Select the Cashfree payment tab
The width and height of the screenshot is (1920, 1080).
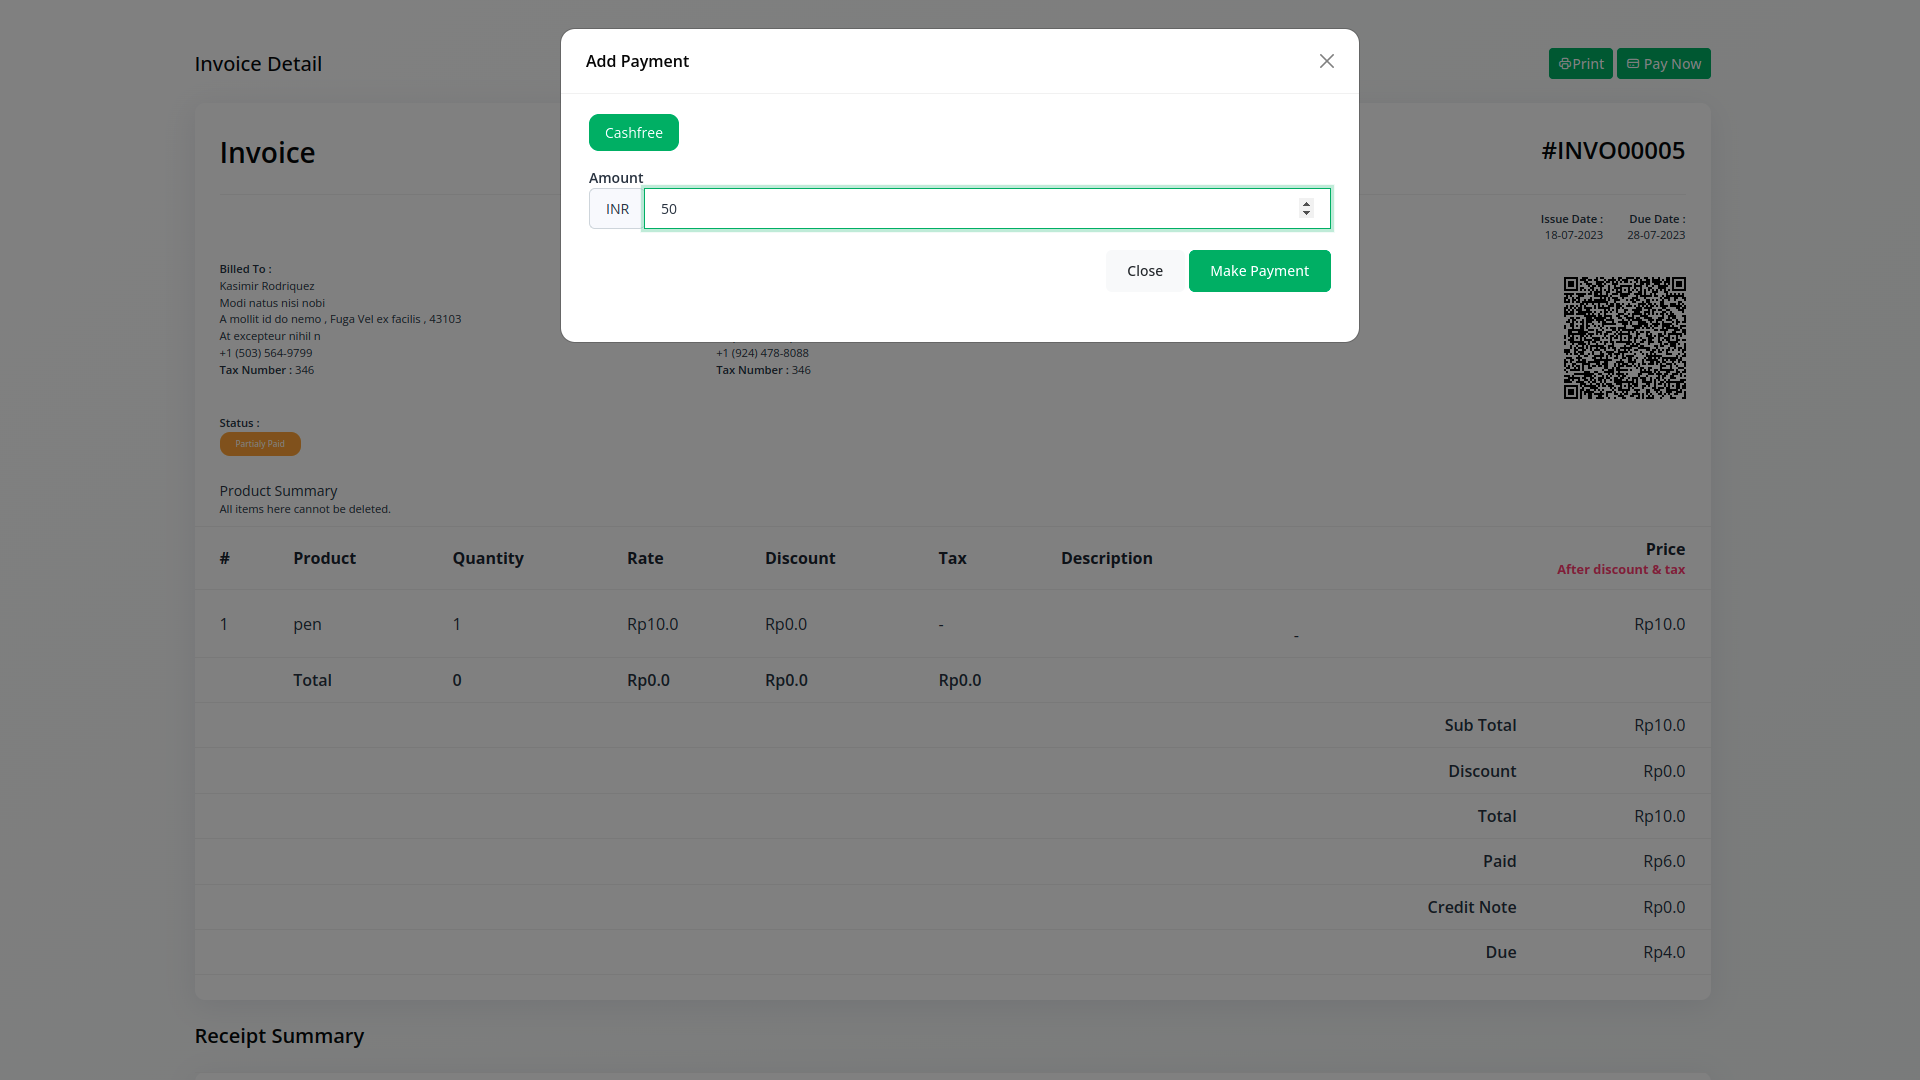tap(633, 133)
